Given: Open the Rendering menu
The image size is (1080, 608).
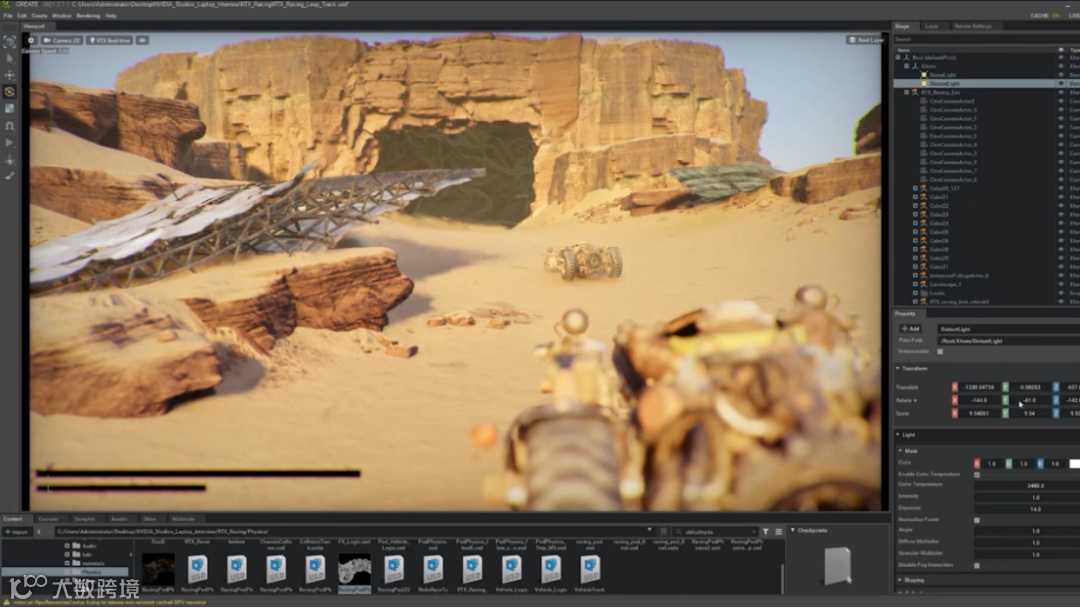Looking at the screenshot, I should [88, 15].
